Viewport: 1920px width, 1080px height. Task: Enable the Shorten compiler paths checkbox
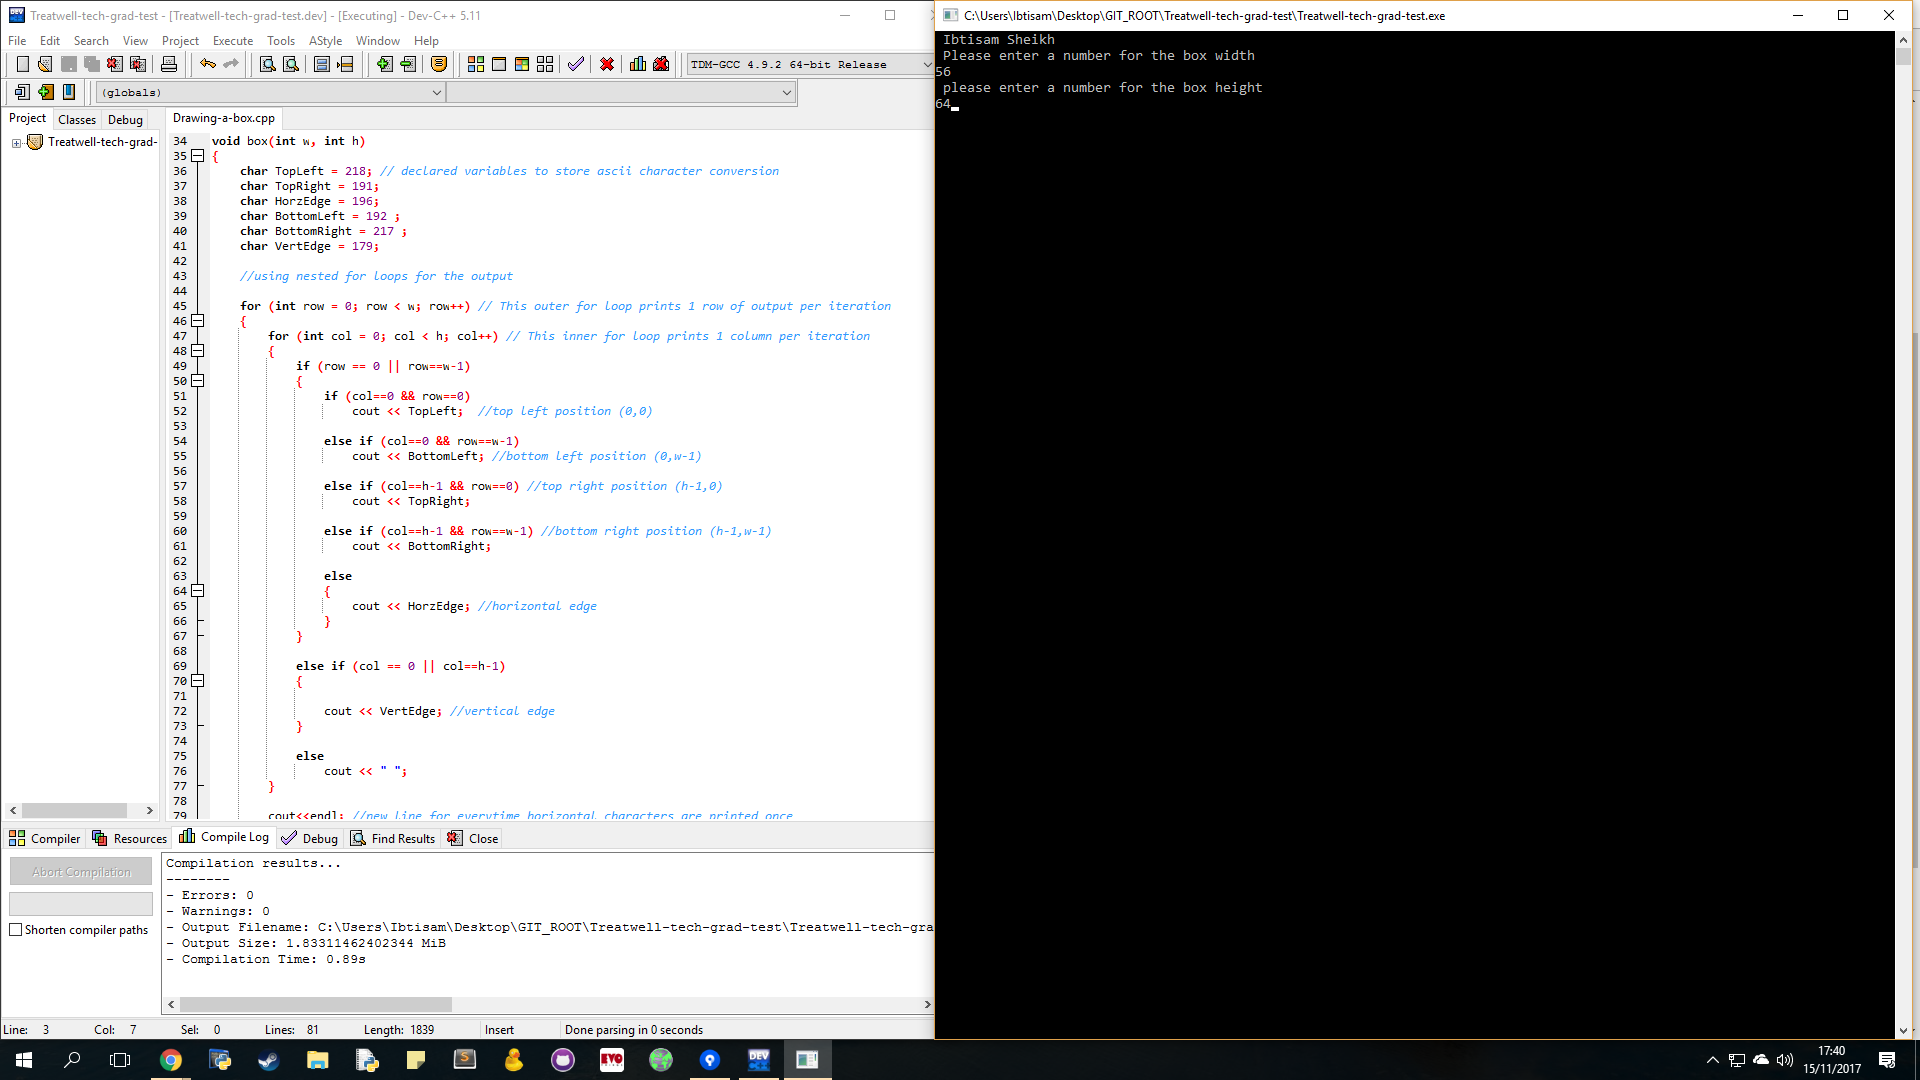[x=16, y=929]
